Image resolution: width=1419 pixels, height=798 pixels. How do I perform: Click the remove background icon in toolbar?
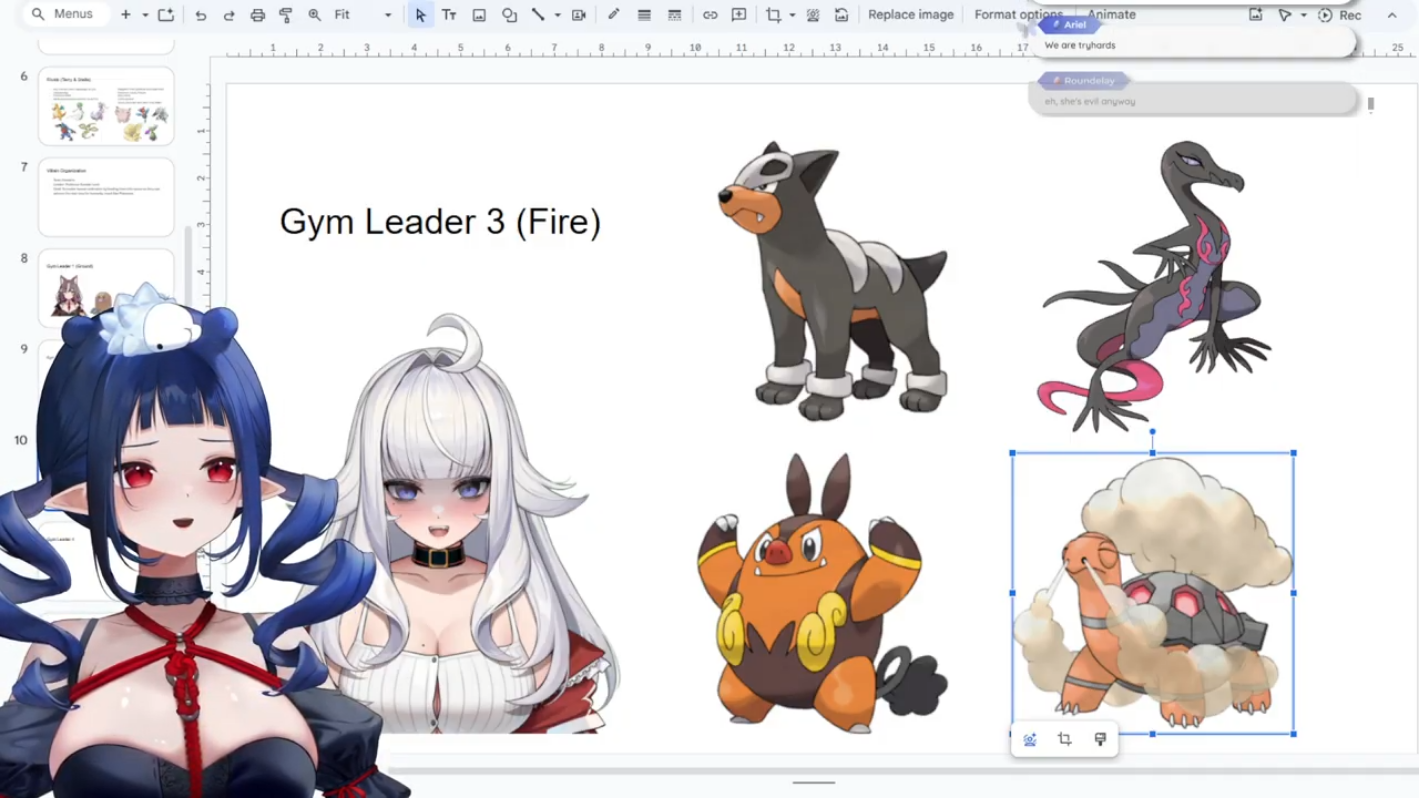click(x=813, y=15)
